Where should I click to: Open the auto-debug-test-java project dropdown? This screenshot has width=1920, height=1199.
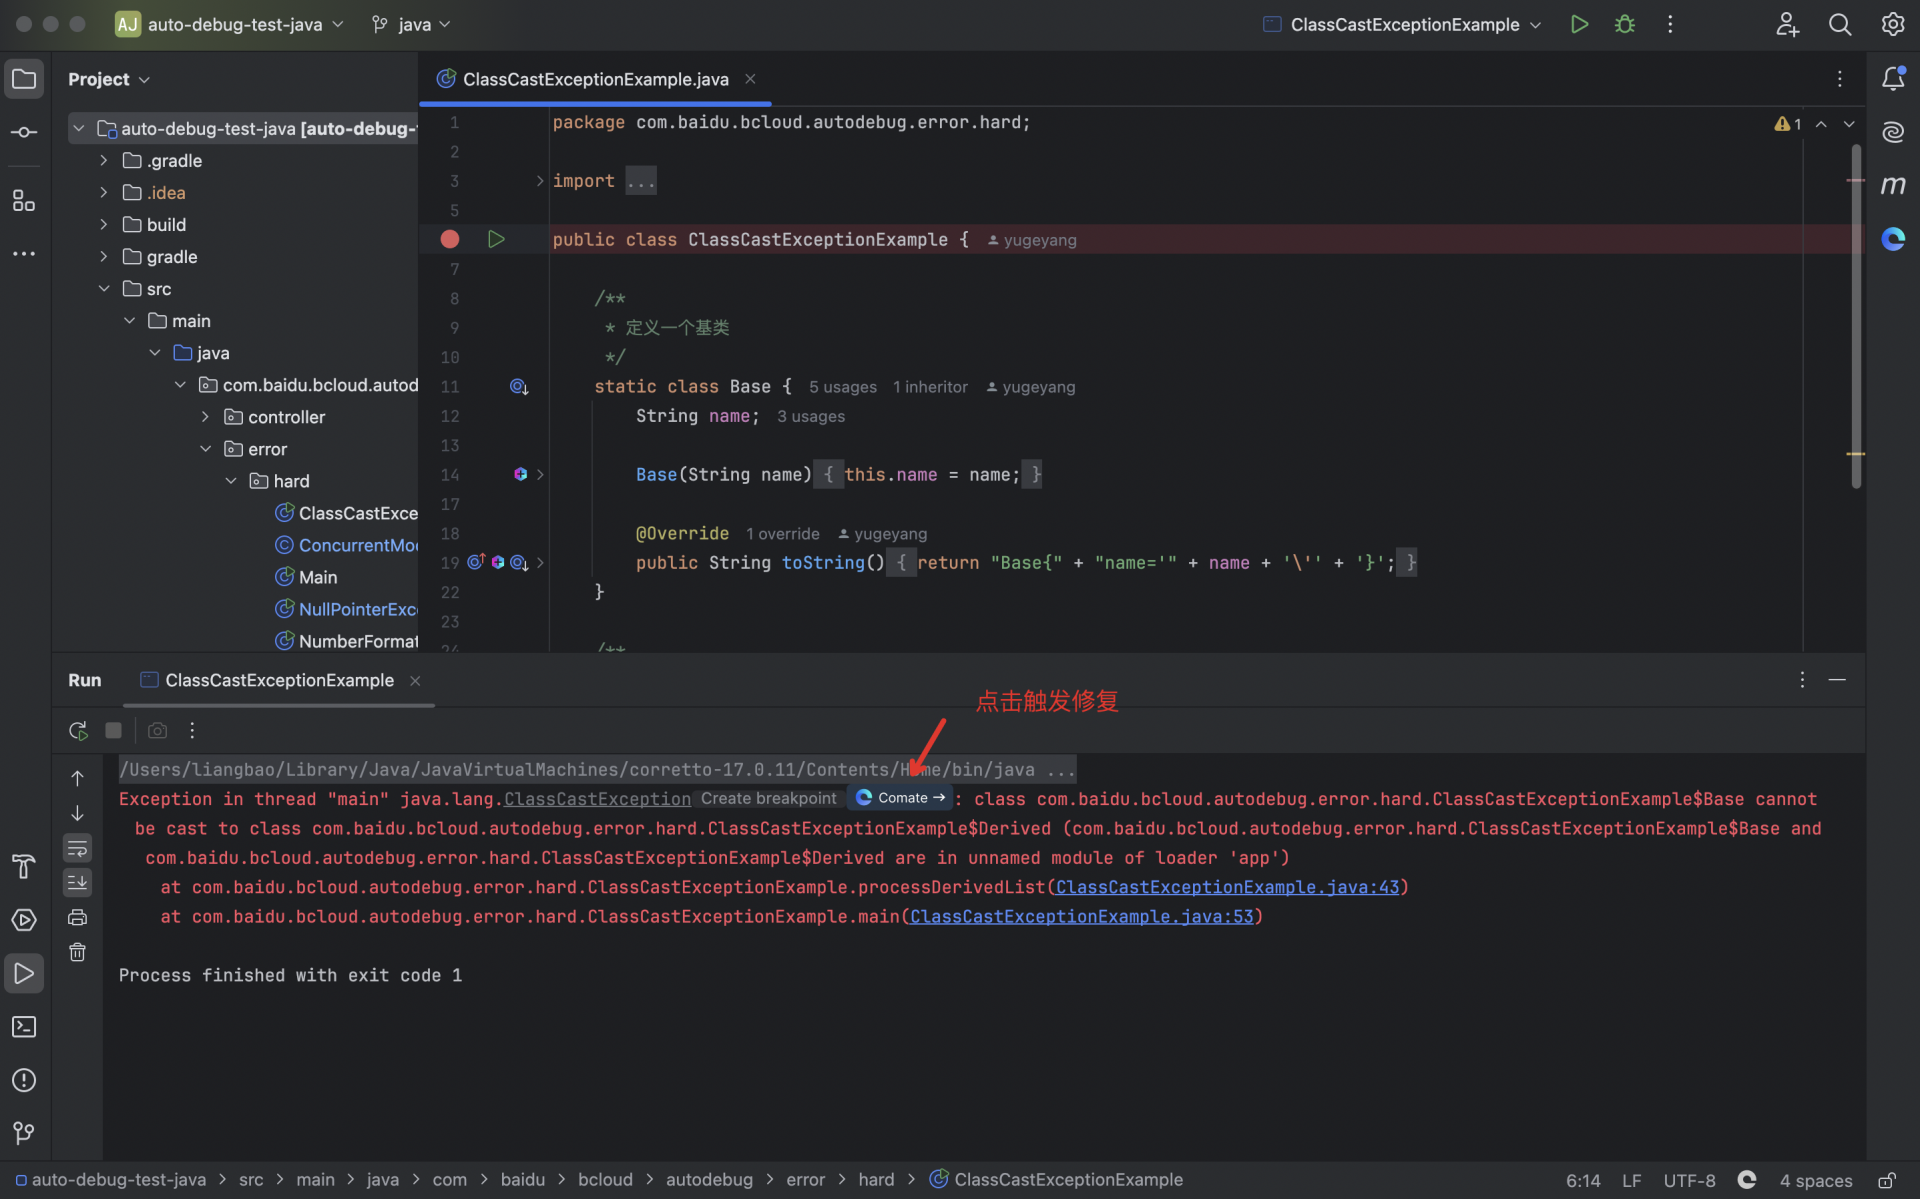(230, 24)
